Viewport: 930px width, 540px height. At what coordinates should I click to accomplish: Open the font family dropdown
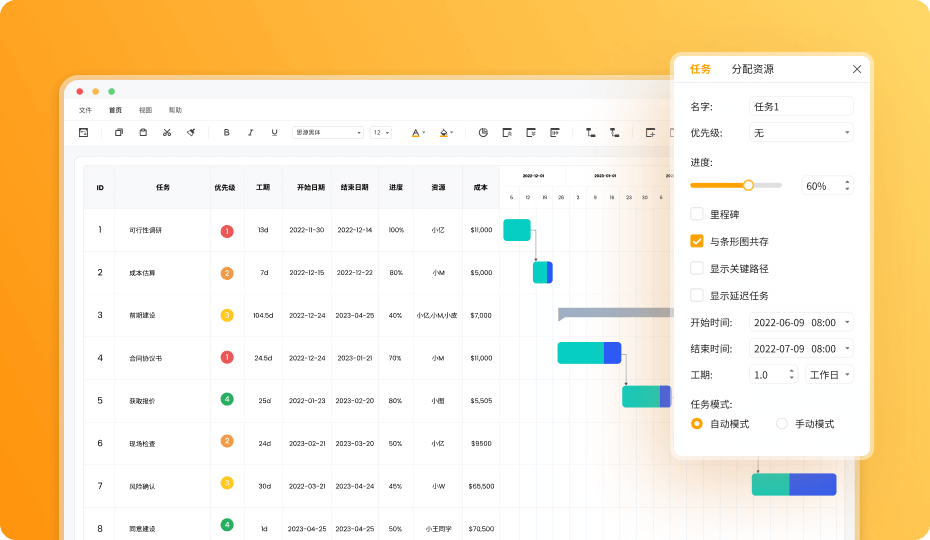point(327,132)
